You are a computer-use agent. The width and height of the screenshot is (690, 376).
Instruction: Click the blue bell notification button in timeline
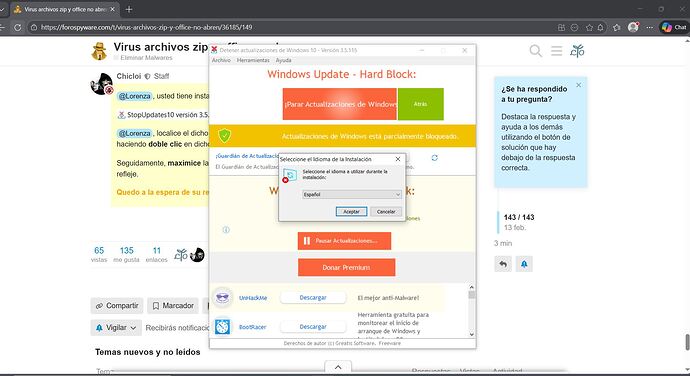click(524, 264)
